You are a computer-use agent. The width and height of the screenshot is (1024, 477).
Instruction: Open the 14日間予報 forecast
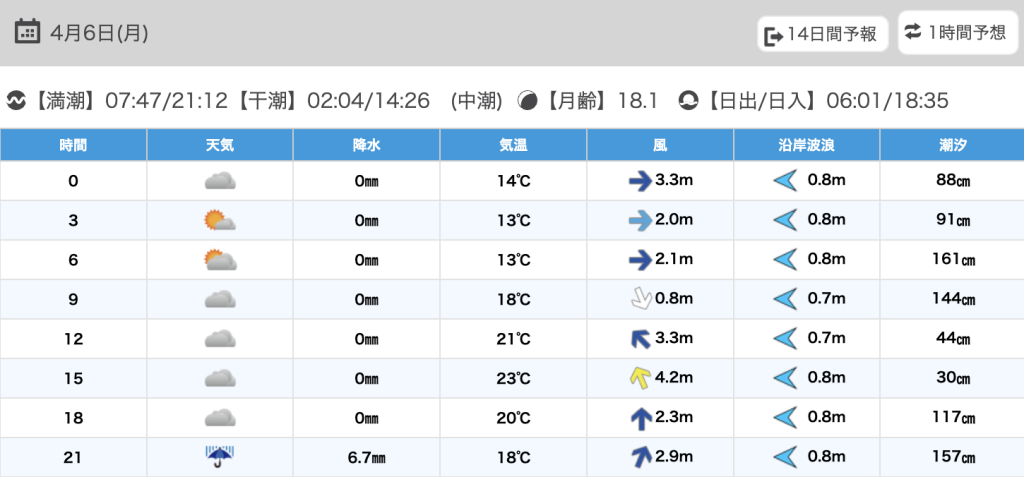point(822,35)
